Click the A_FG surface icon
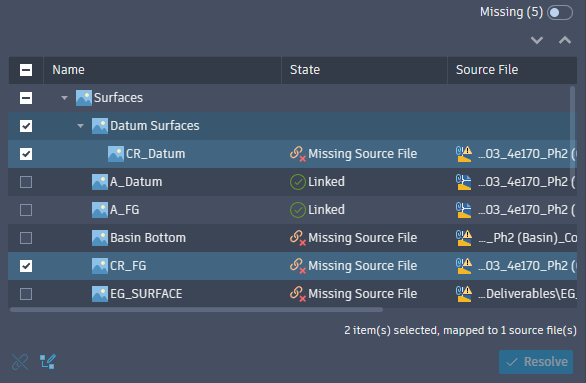Screen dimensions: 586x383 100,210
